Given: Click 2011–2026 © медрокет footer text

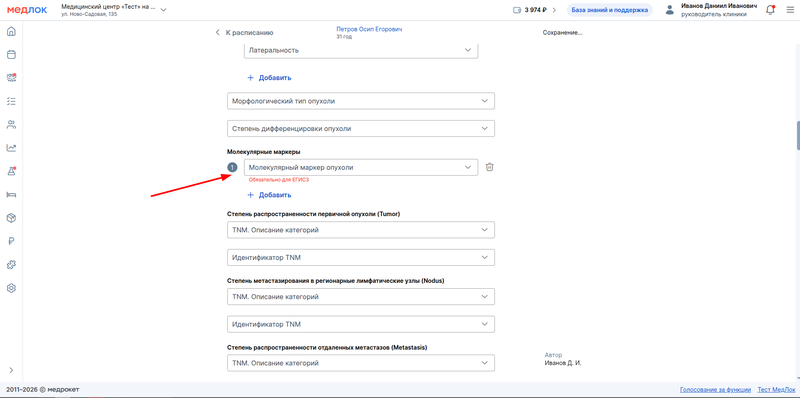Looking at the screenshot, I should coord(43,390).
